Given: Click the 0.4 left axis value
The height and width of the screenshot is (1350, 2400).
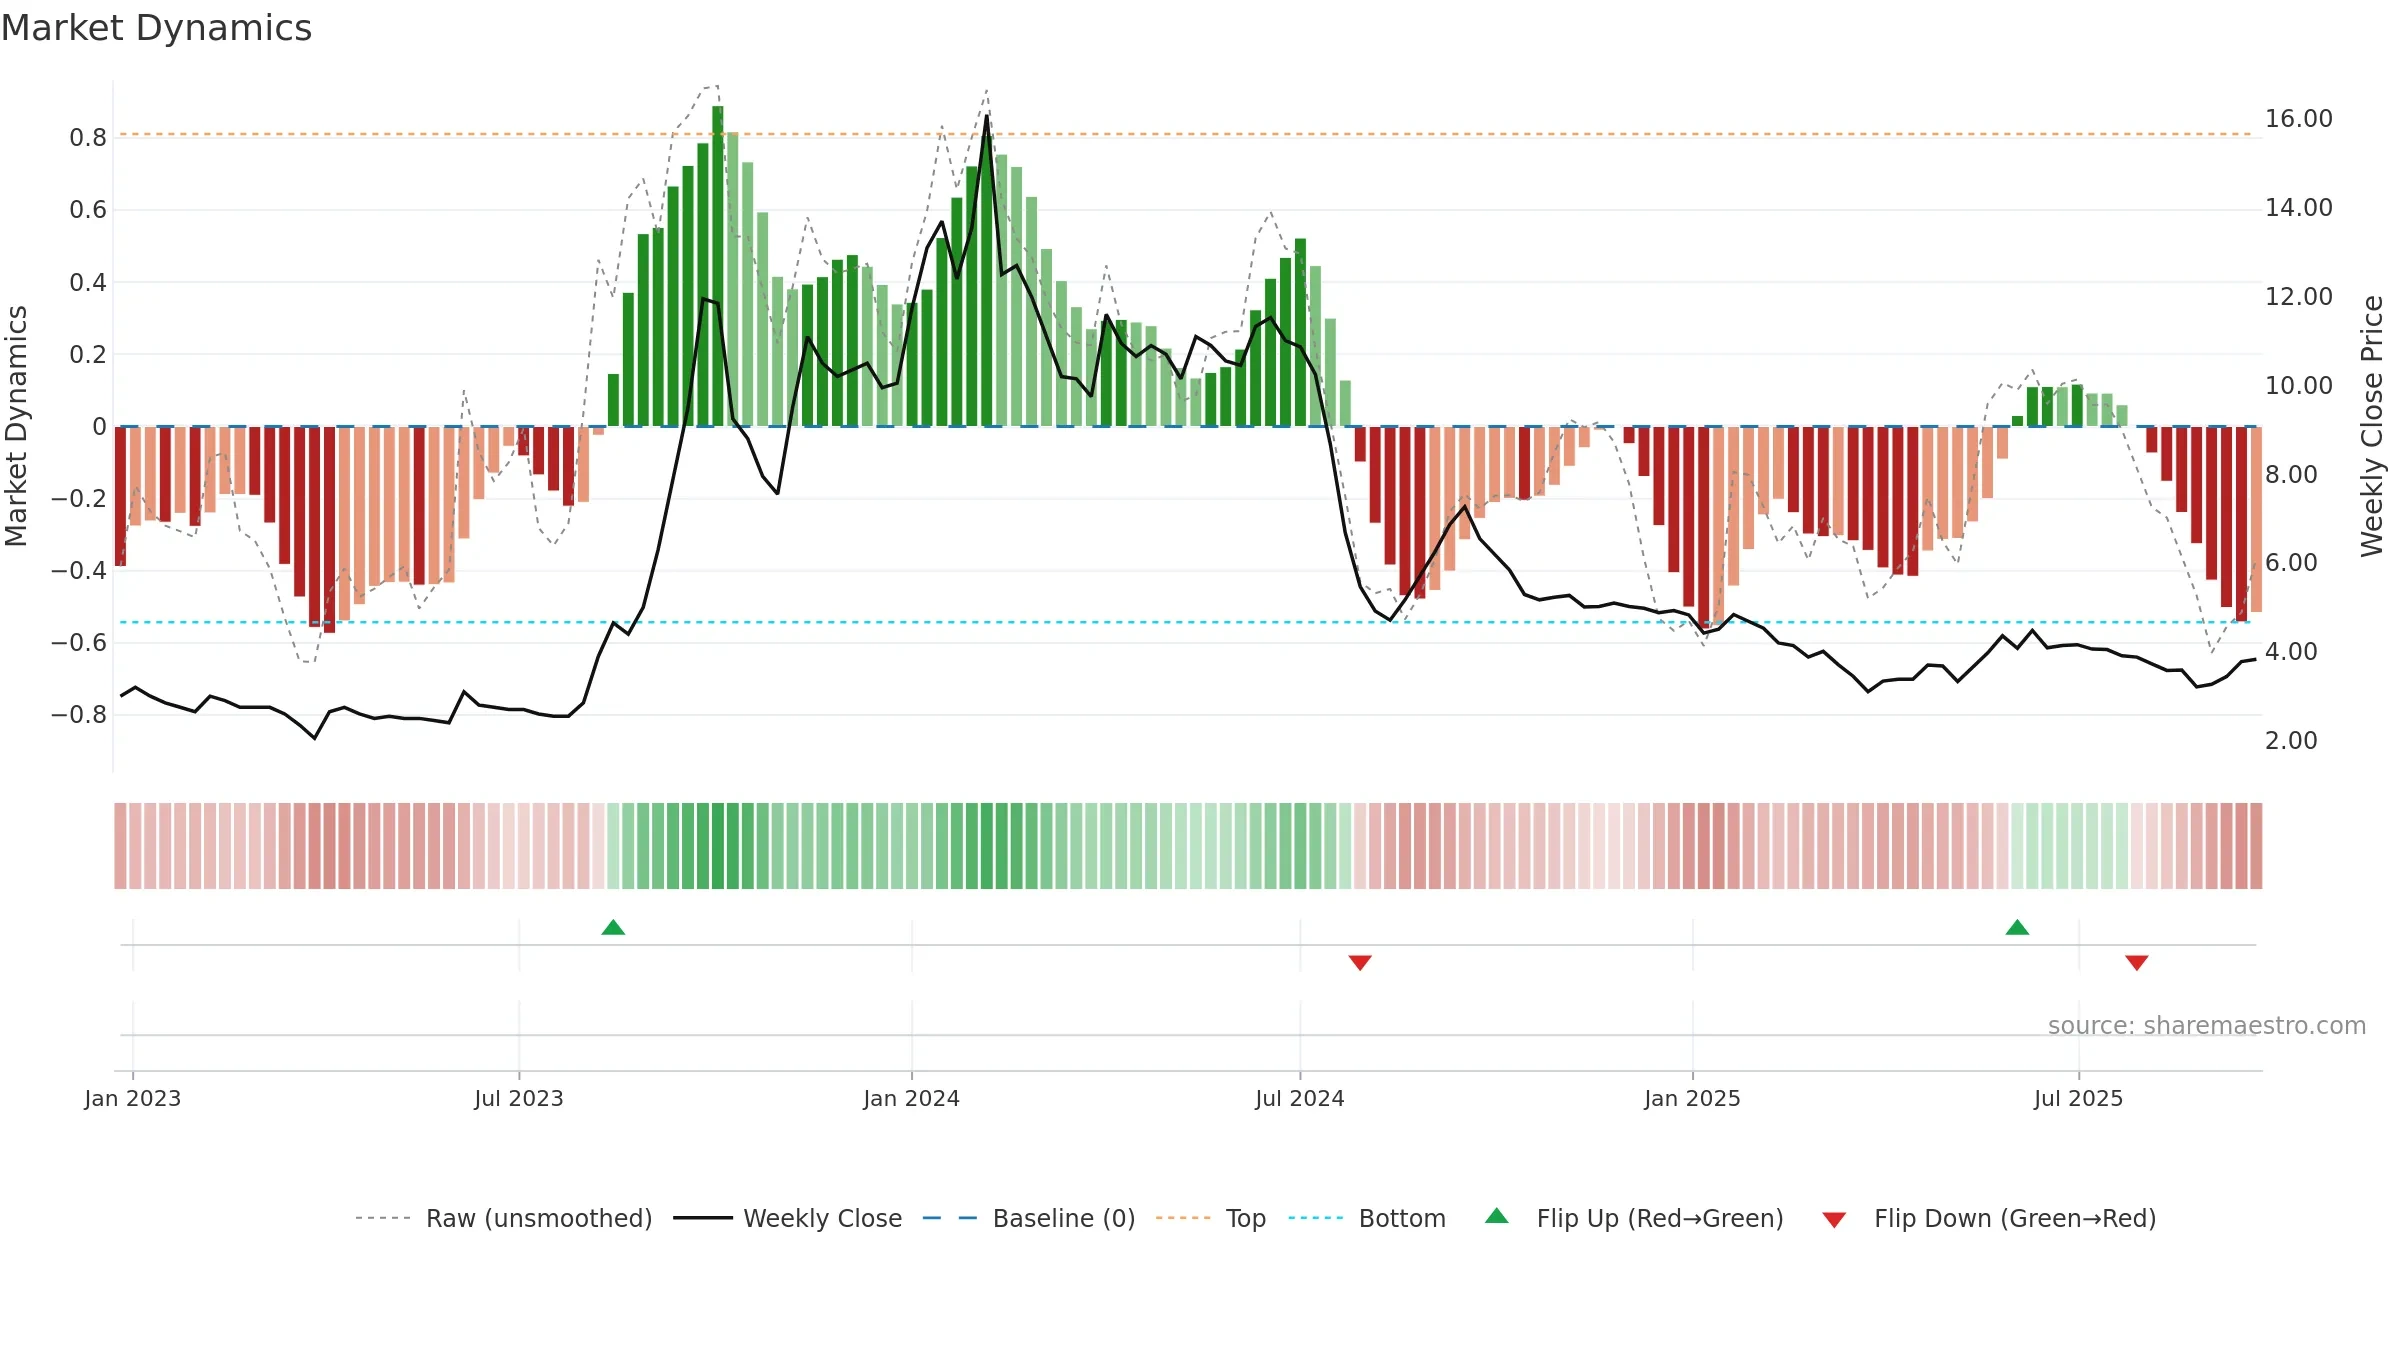Looking at the screenshot, I should 88,282.
